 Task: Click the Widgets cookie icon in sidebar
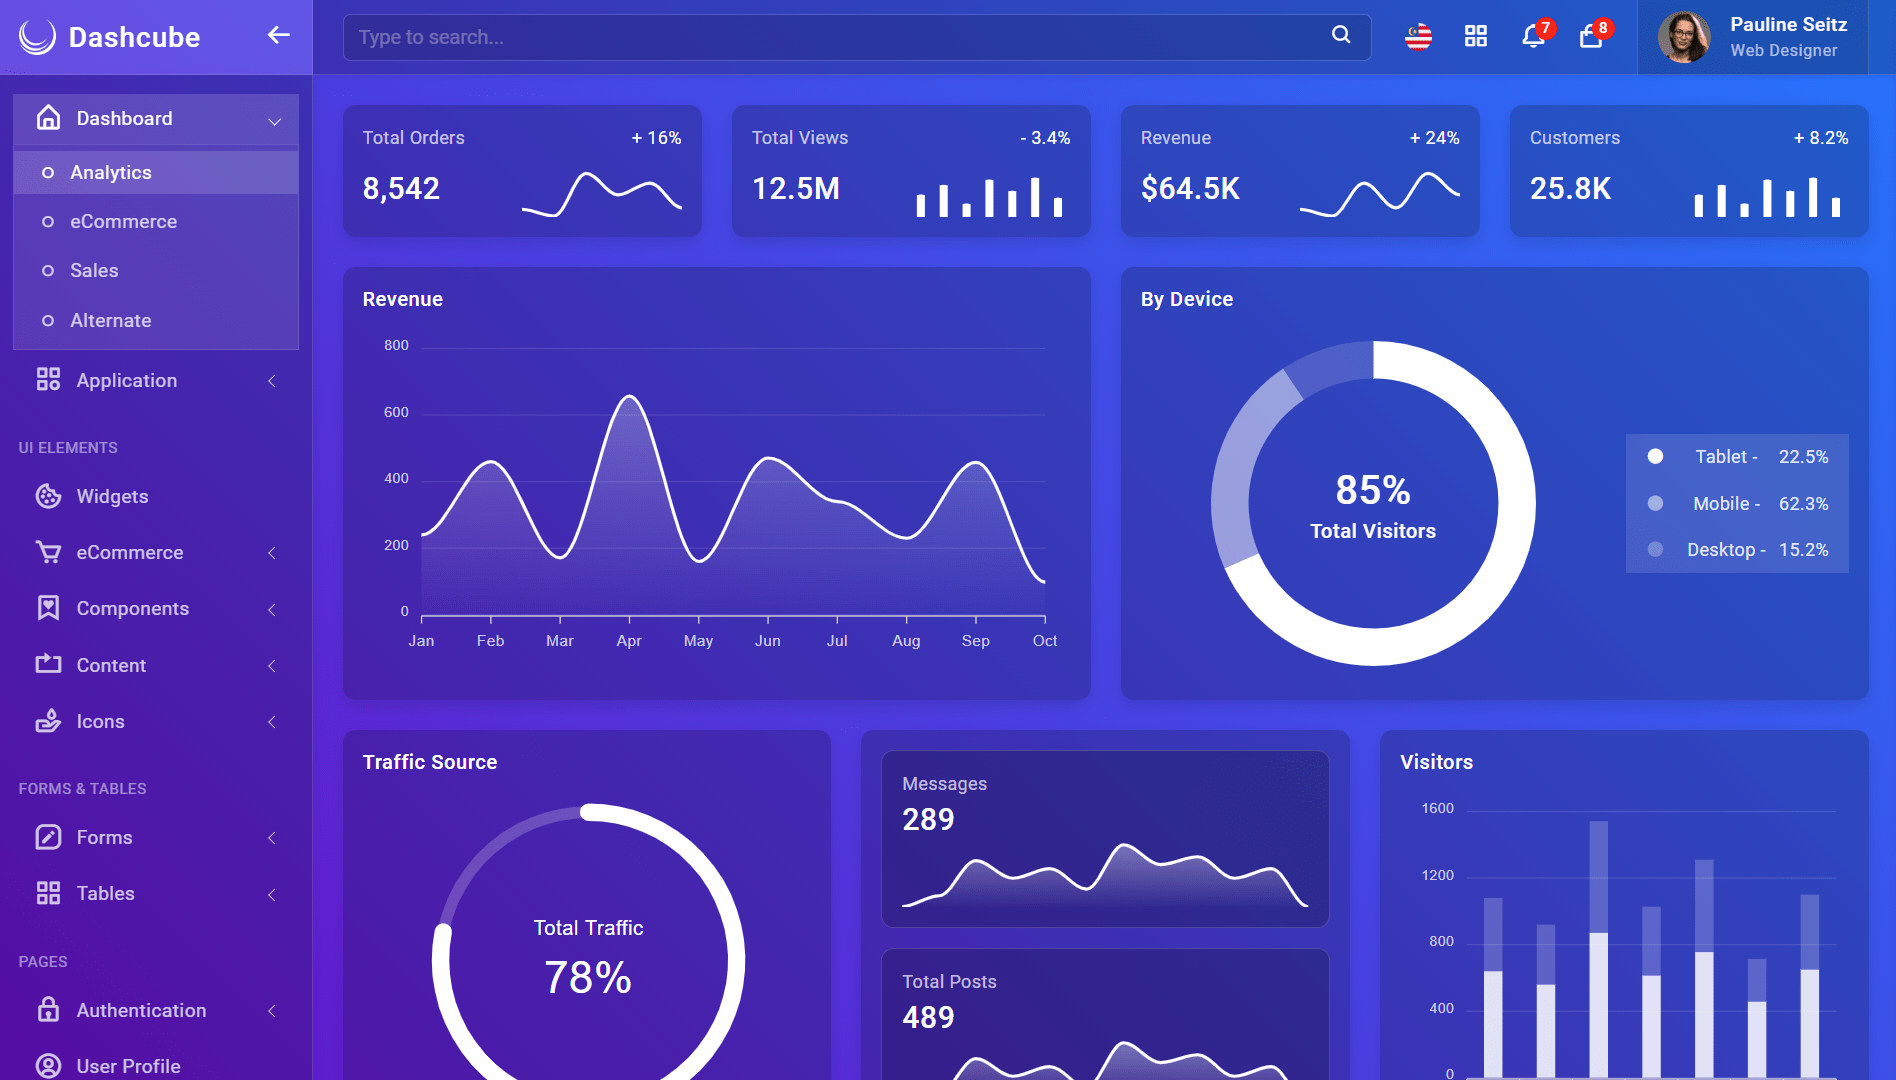(48, 496)
